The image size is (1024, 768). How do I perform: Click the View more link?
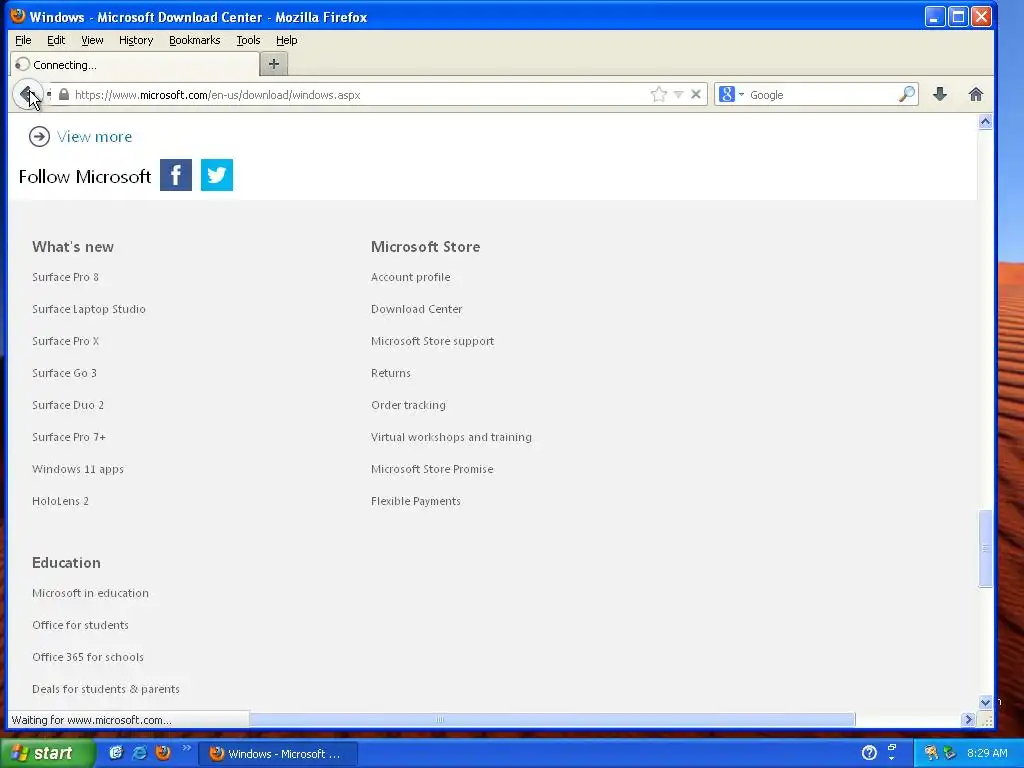pos(95,136)
